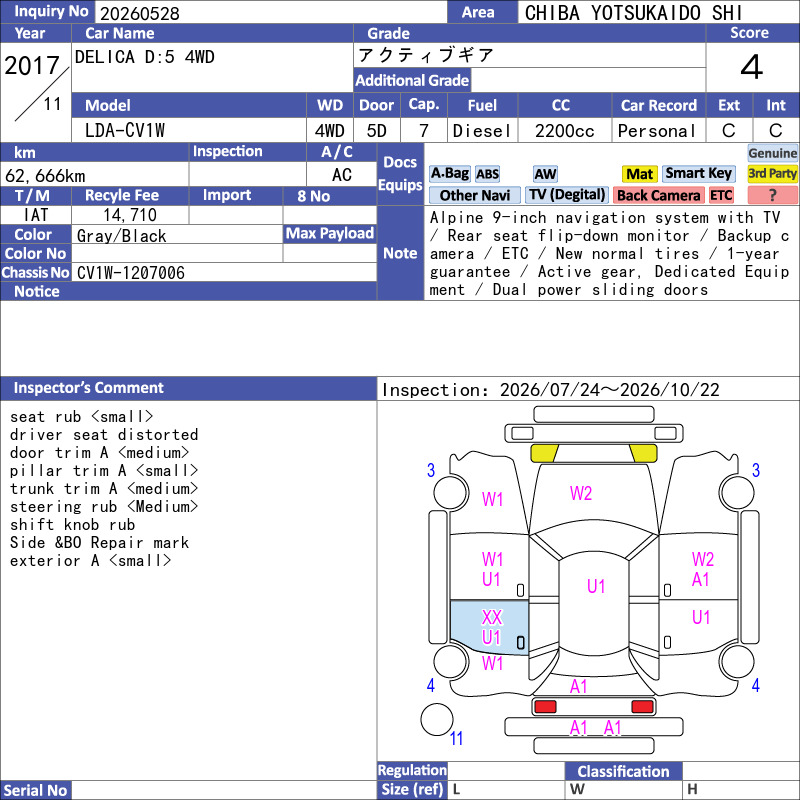Click the inspection date range 2026/07/24～2026/10/22

coord(609,390)
